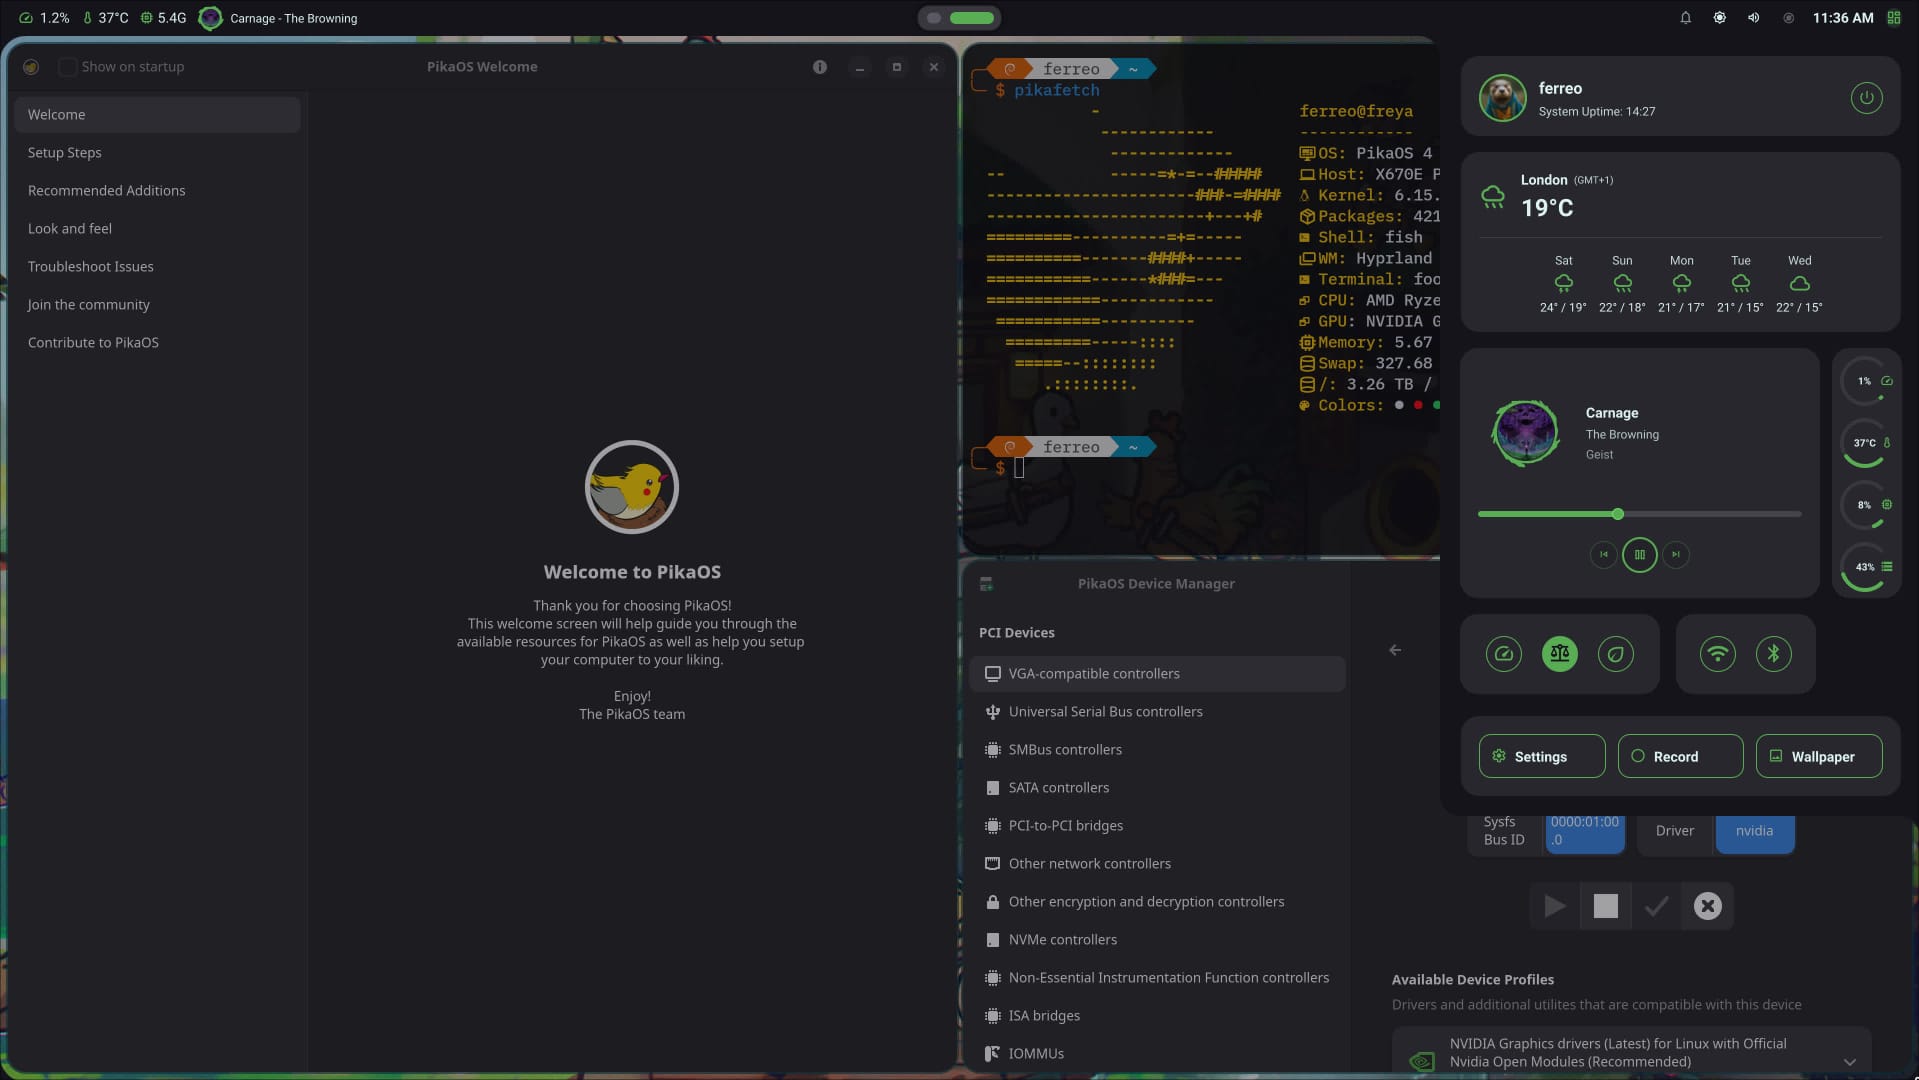Click the Wallpaper button
The image size is (1919, 1080).
1818,757
